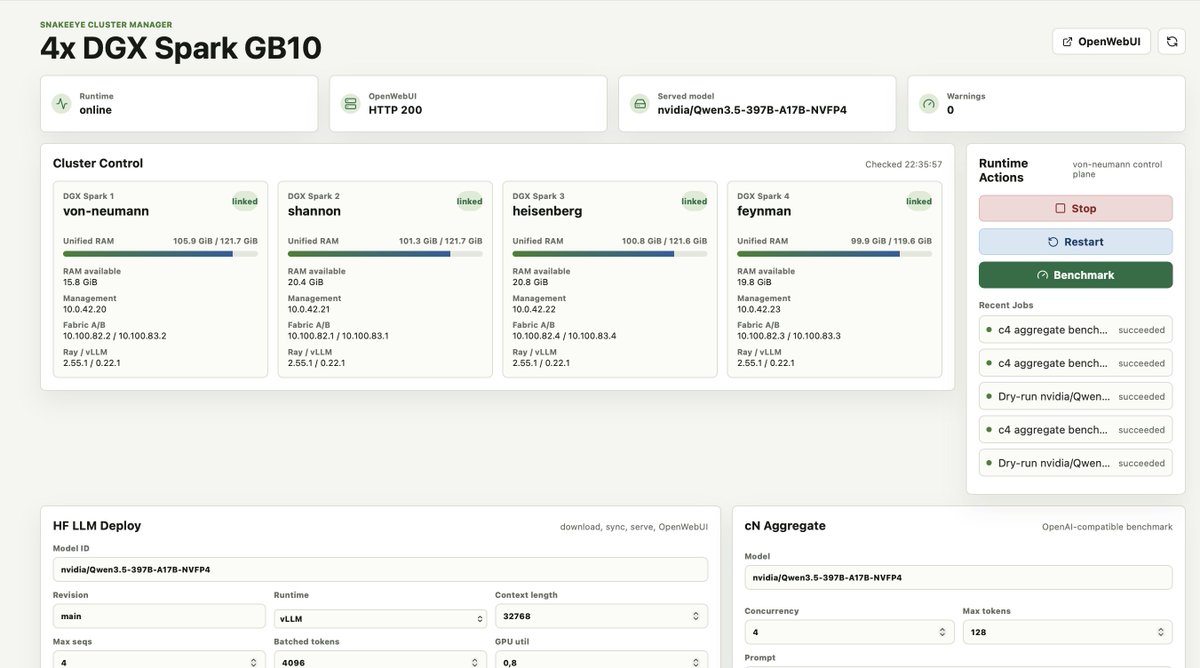Click the HF LLM Deploy section heading
This screenshot has height=668, width=1200.
pyautogui.click(x=97, y=525)
